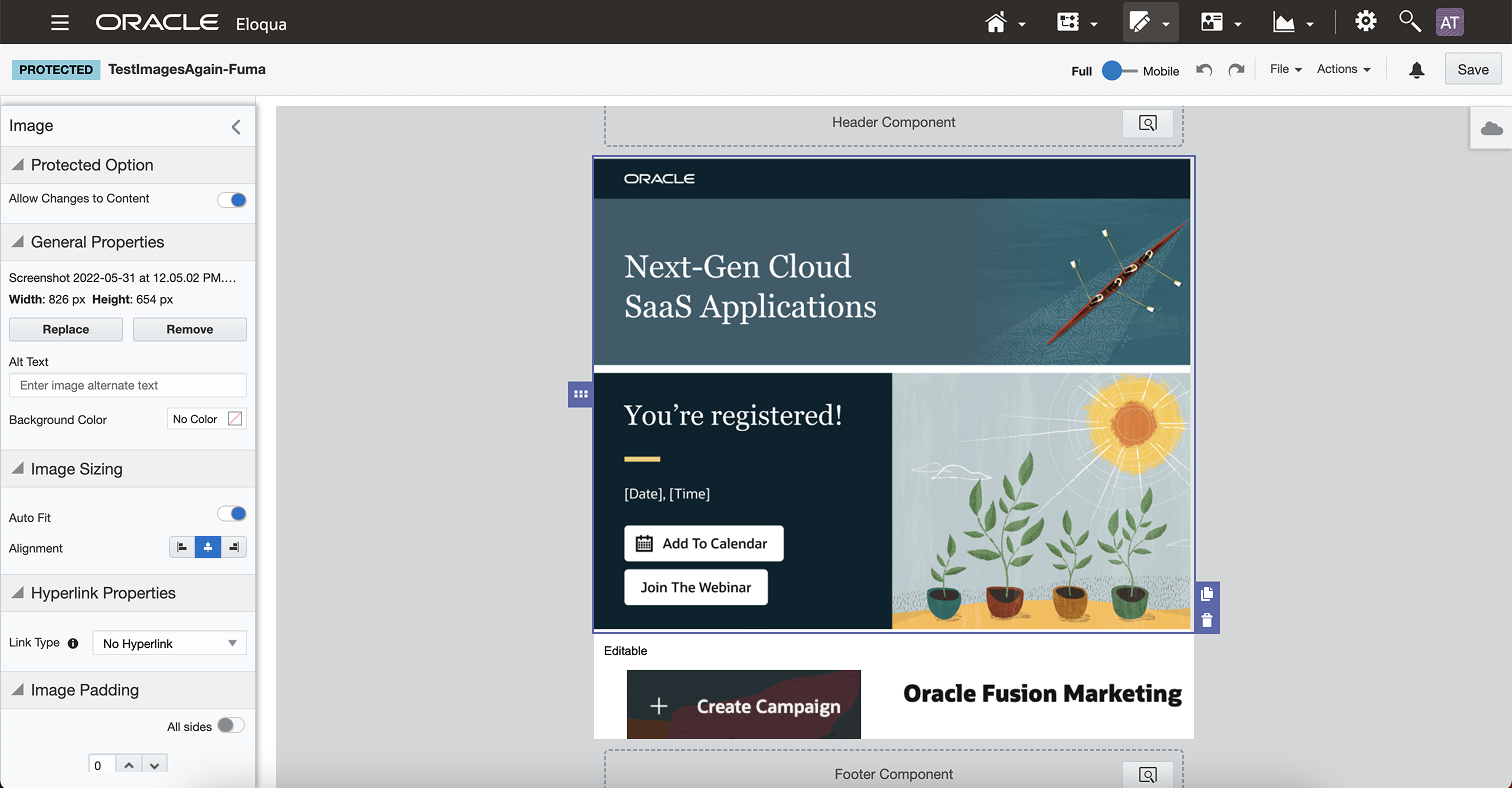1512x788 pixels.
Task: Preview the Header Component magnifier icon
Action: (x=1147, y=123)
